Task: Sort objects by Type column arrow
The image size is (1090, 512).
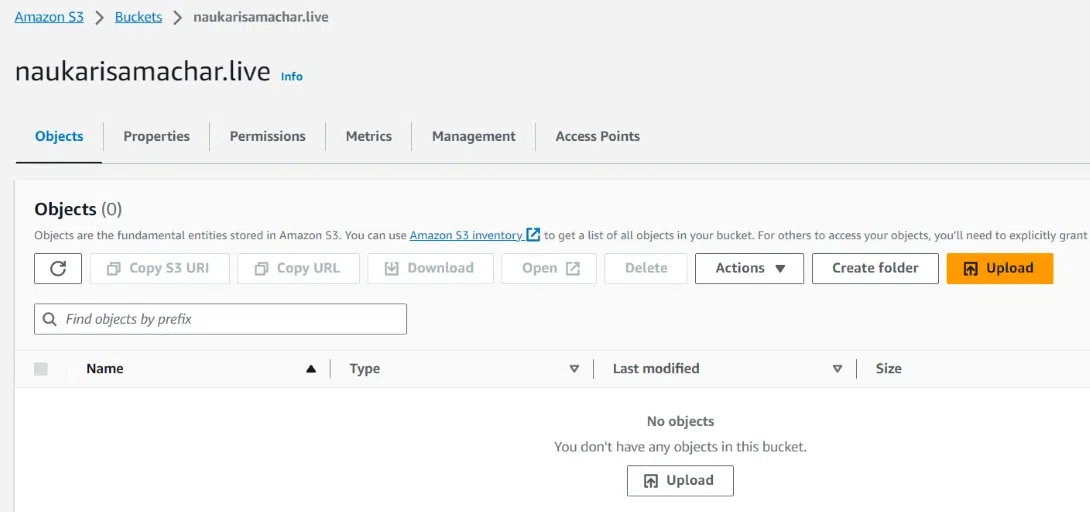Action: click(574, 369)
